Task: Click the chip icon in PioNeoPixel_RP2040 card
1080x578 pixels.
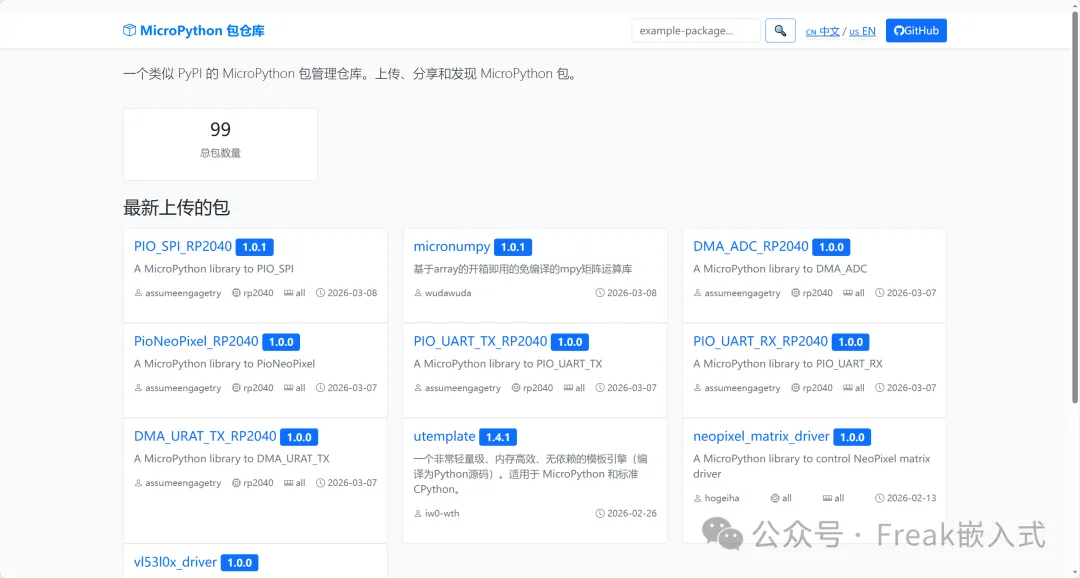Action: (x=236, y=388)
